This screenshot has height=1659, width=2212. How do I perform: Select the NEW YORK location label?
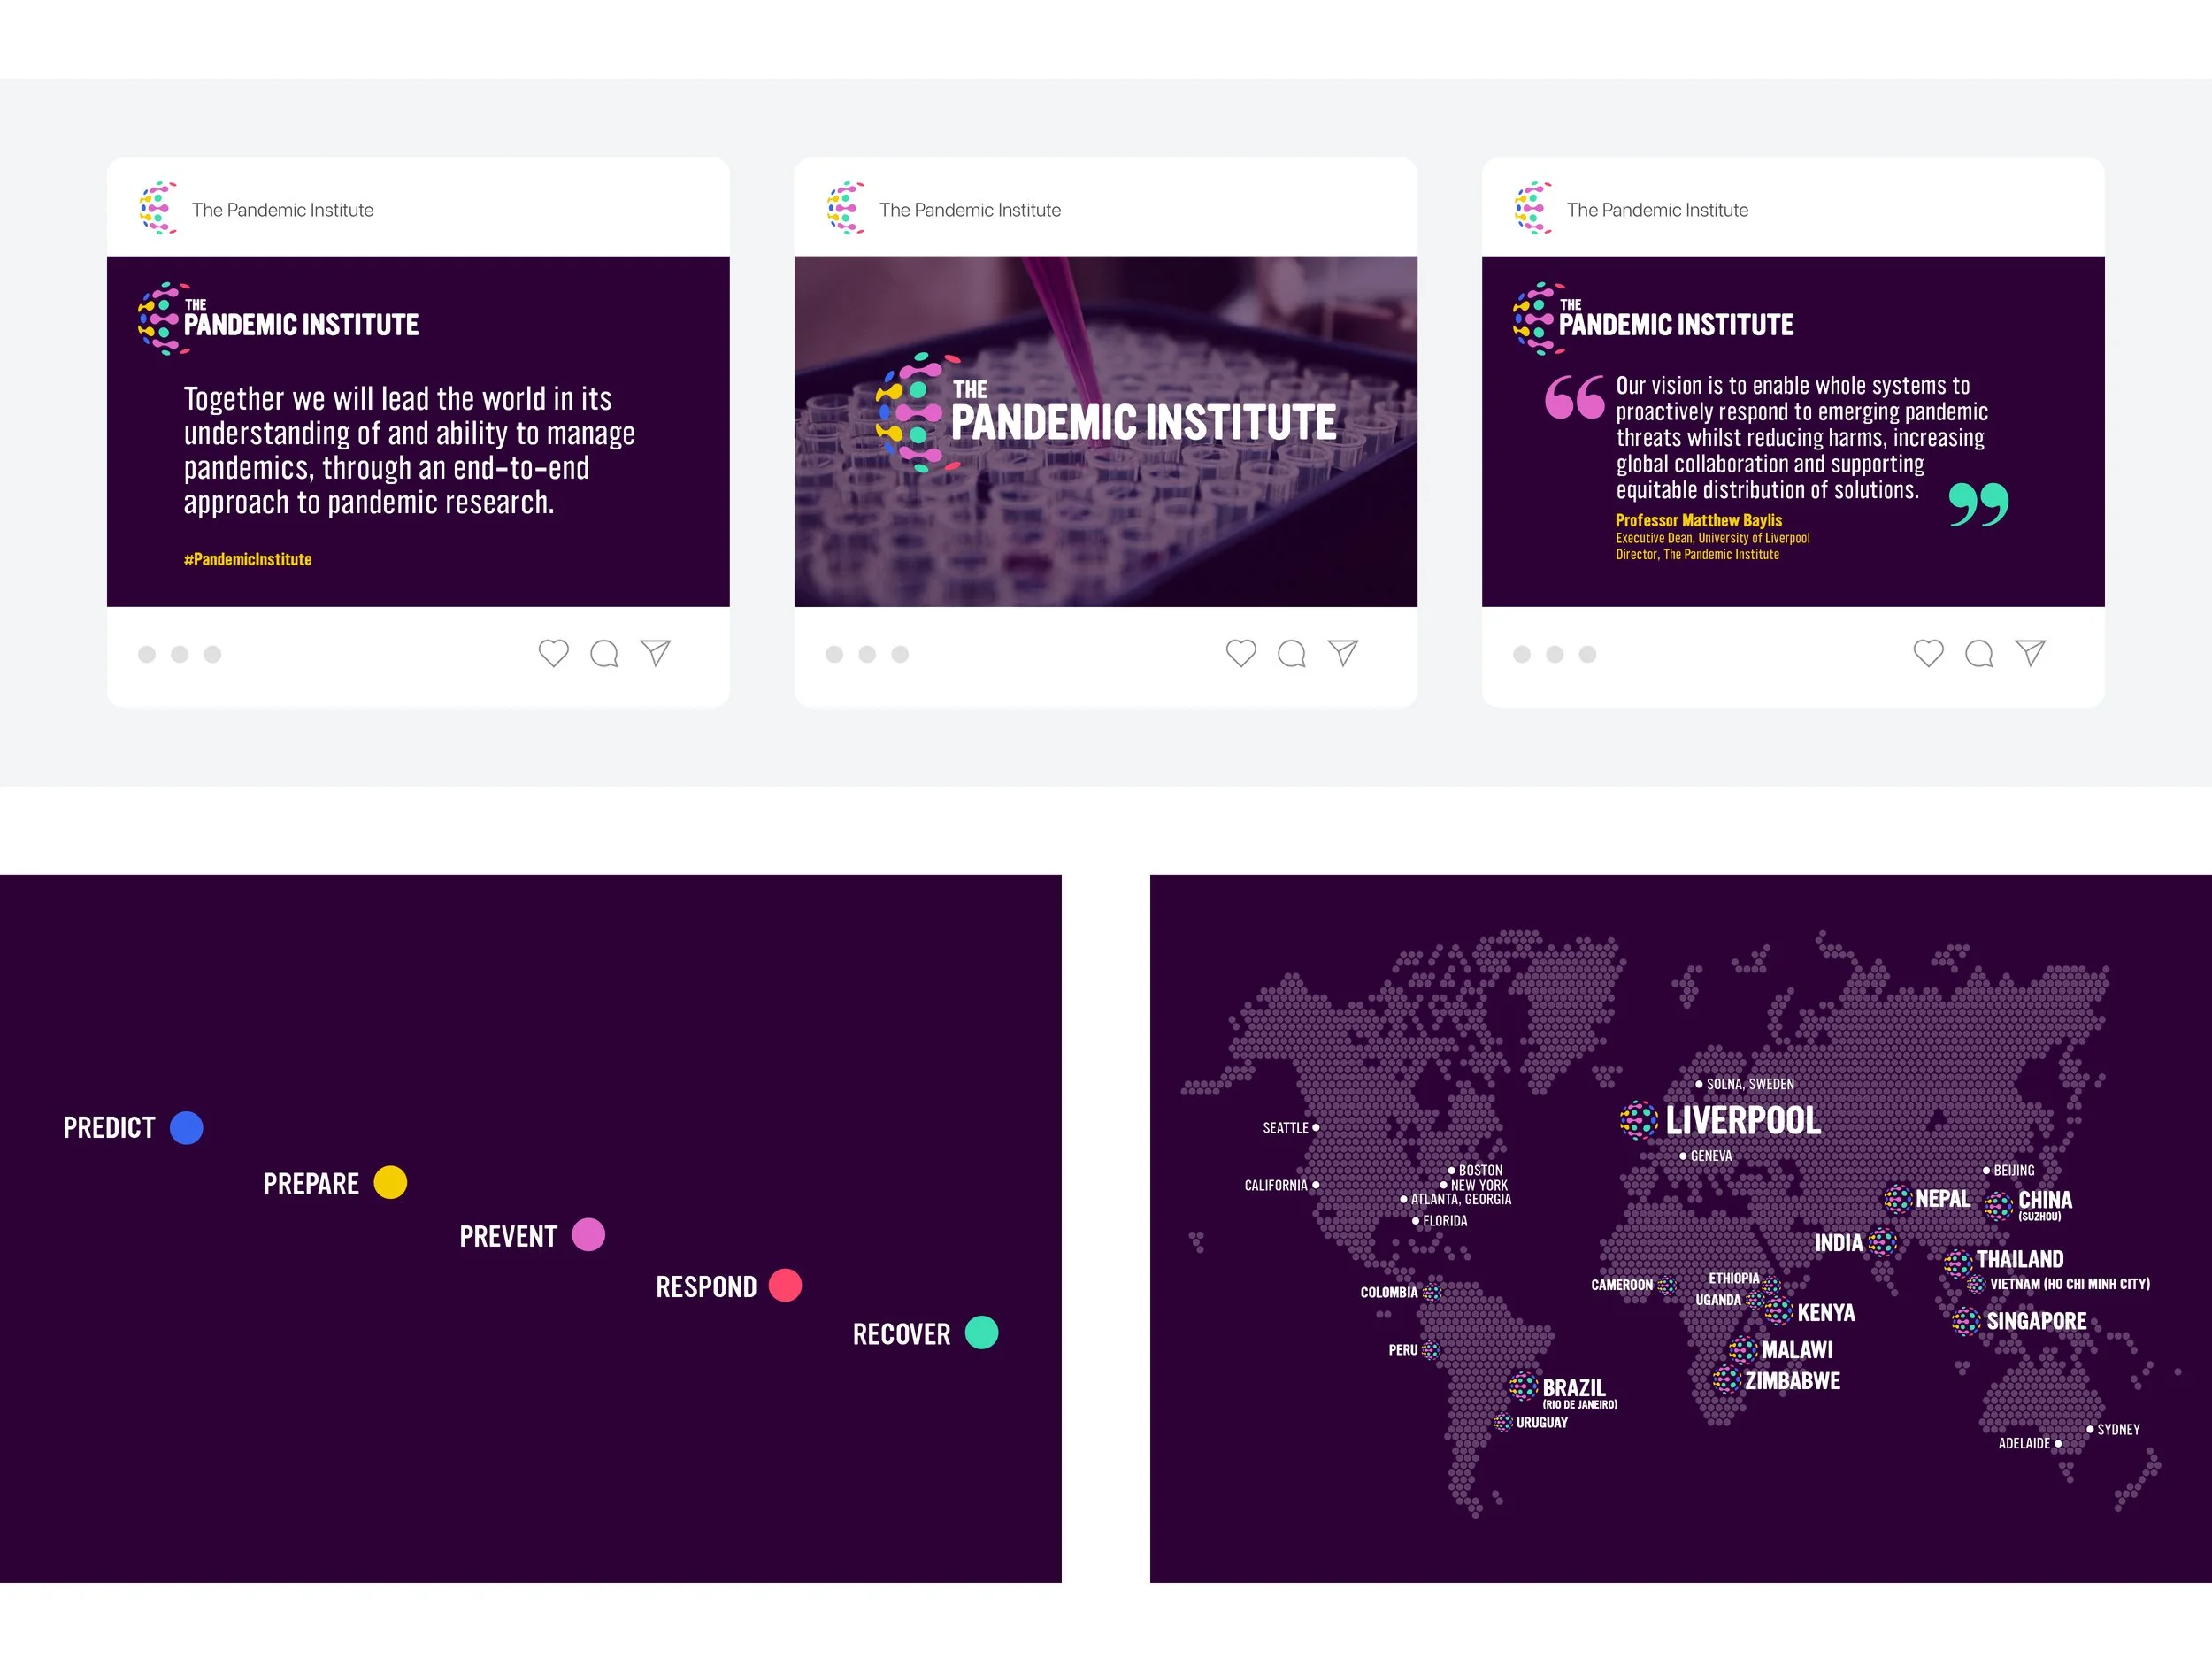pyautogui.click(x=1479, y=1185)
